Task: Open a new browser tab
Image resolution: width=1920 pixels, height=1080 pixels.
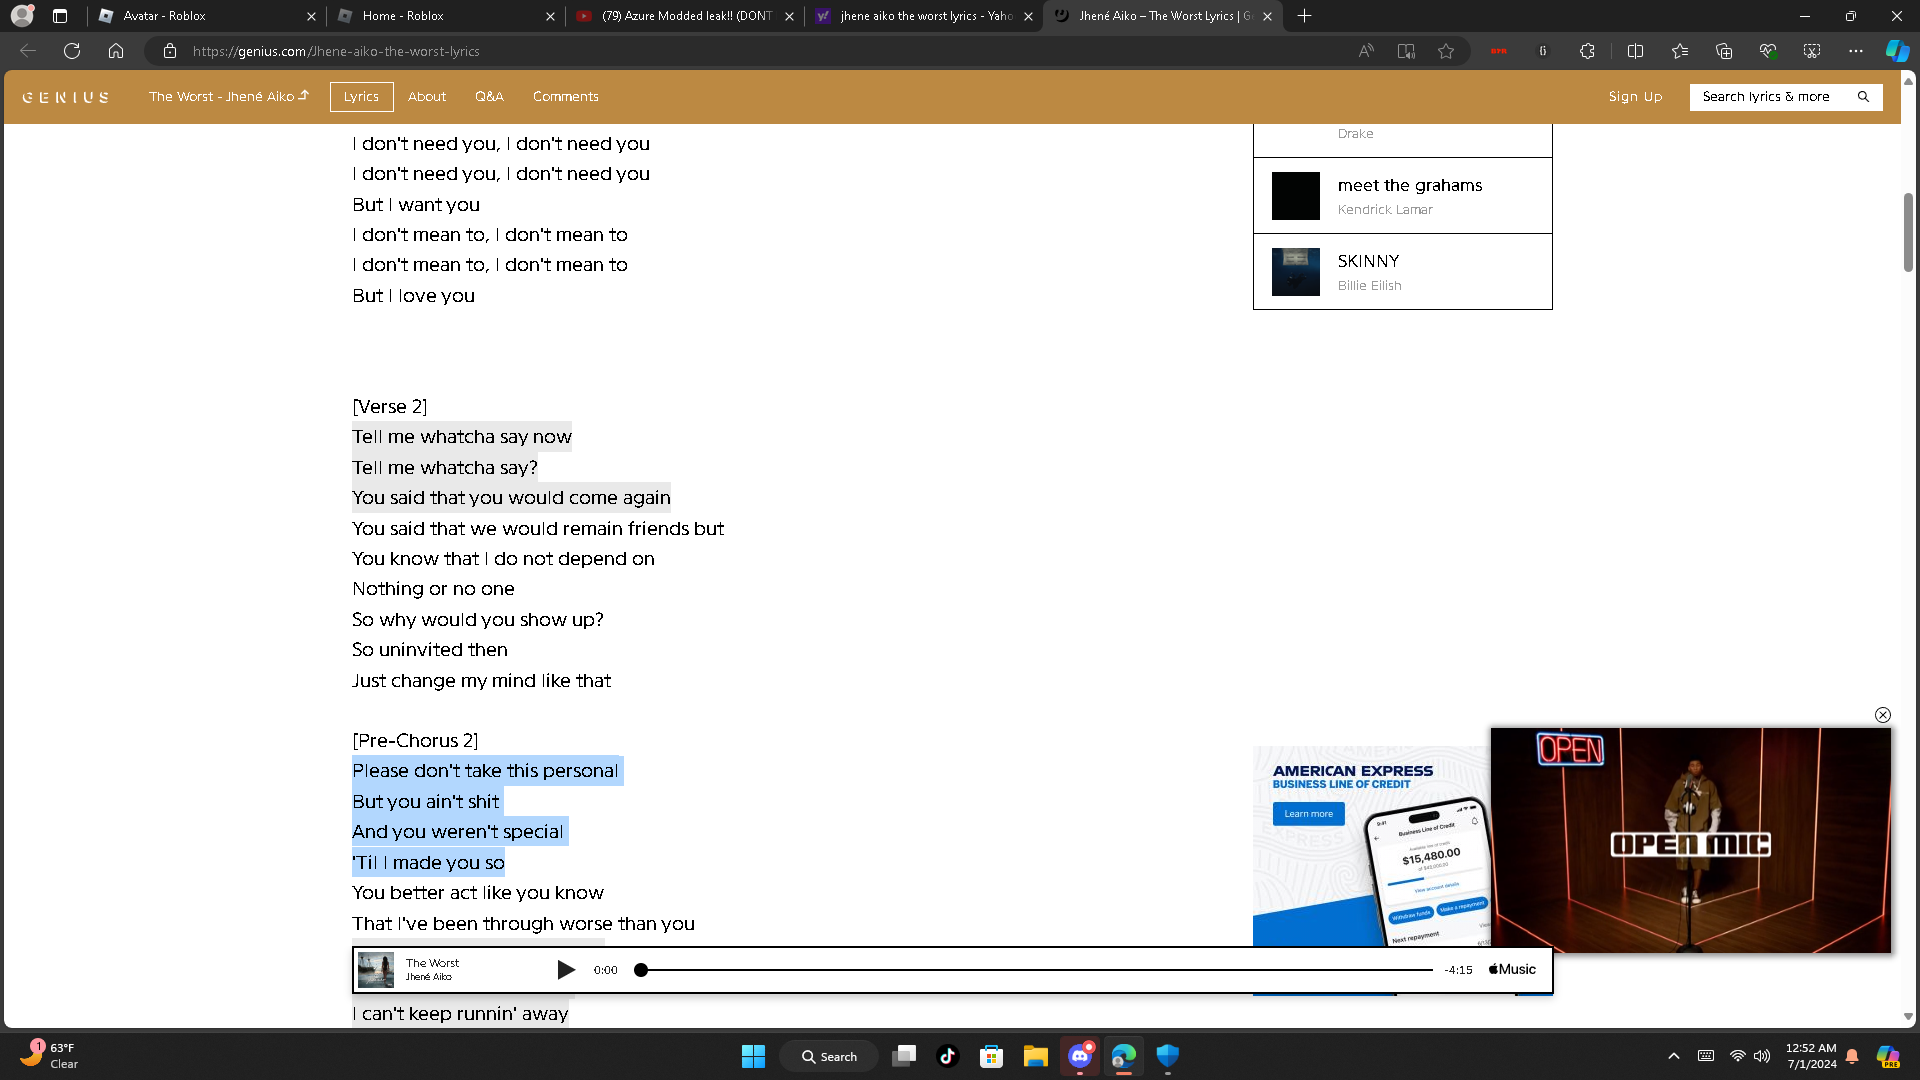Action: pyautogui.click(x=1305, y=16)
